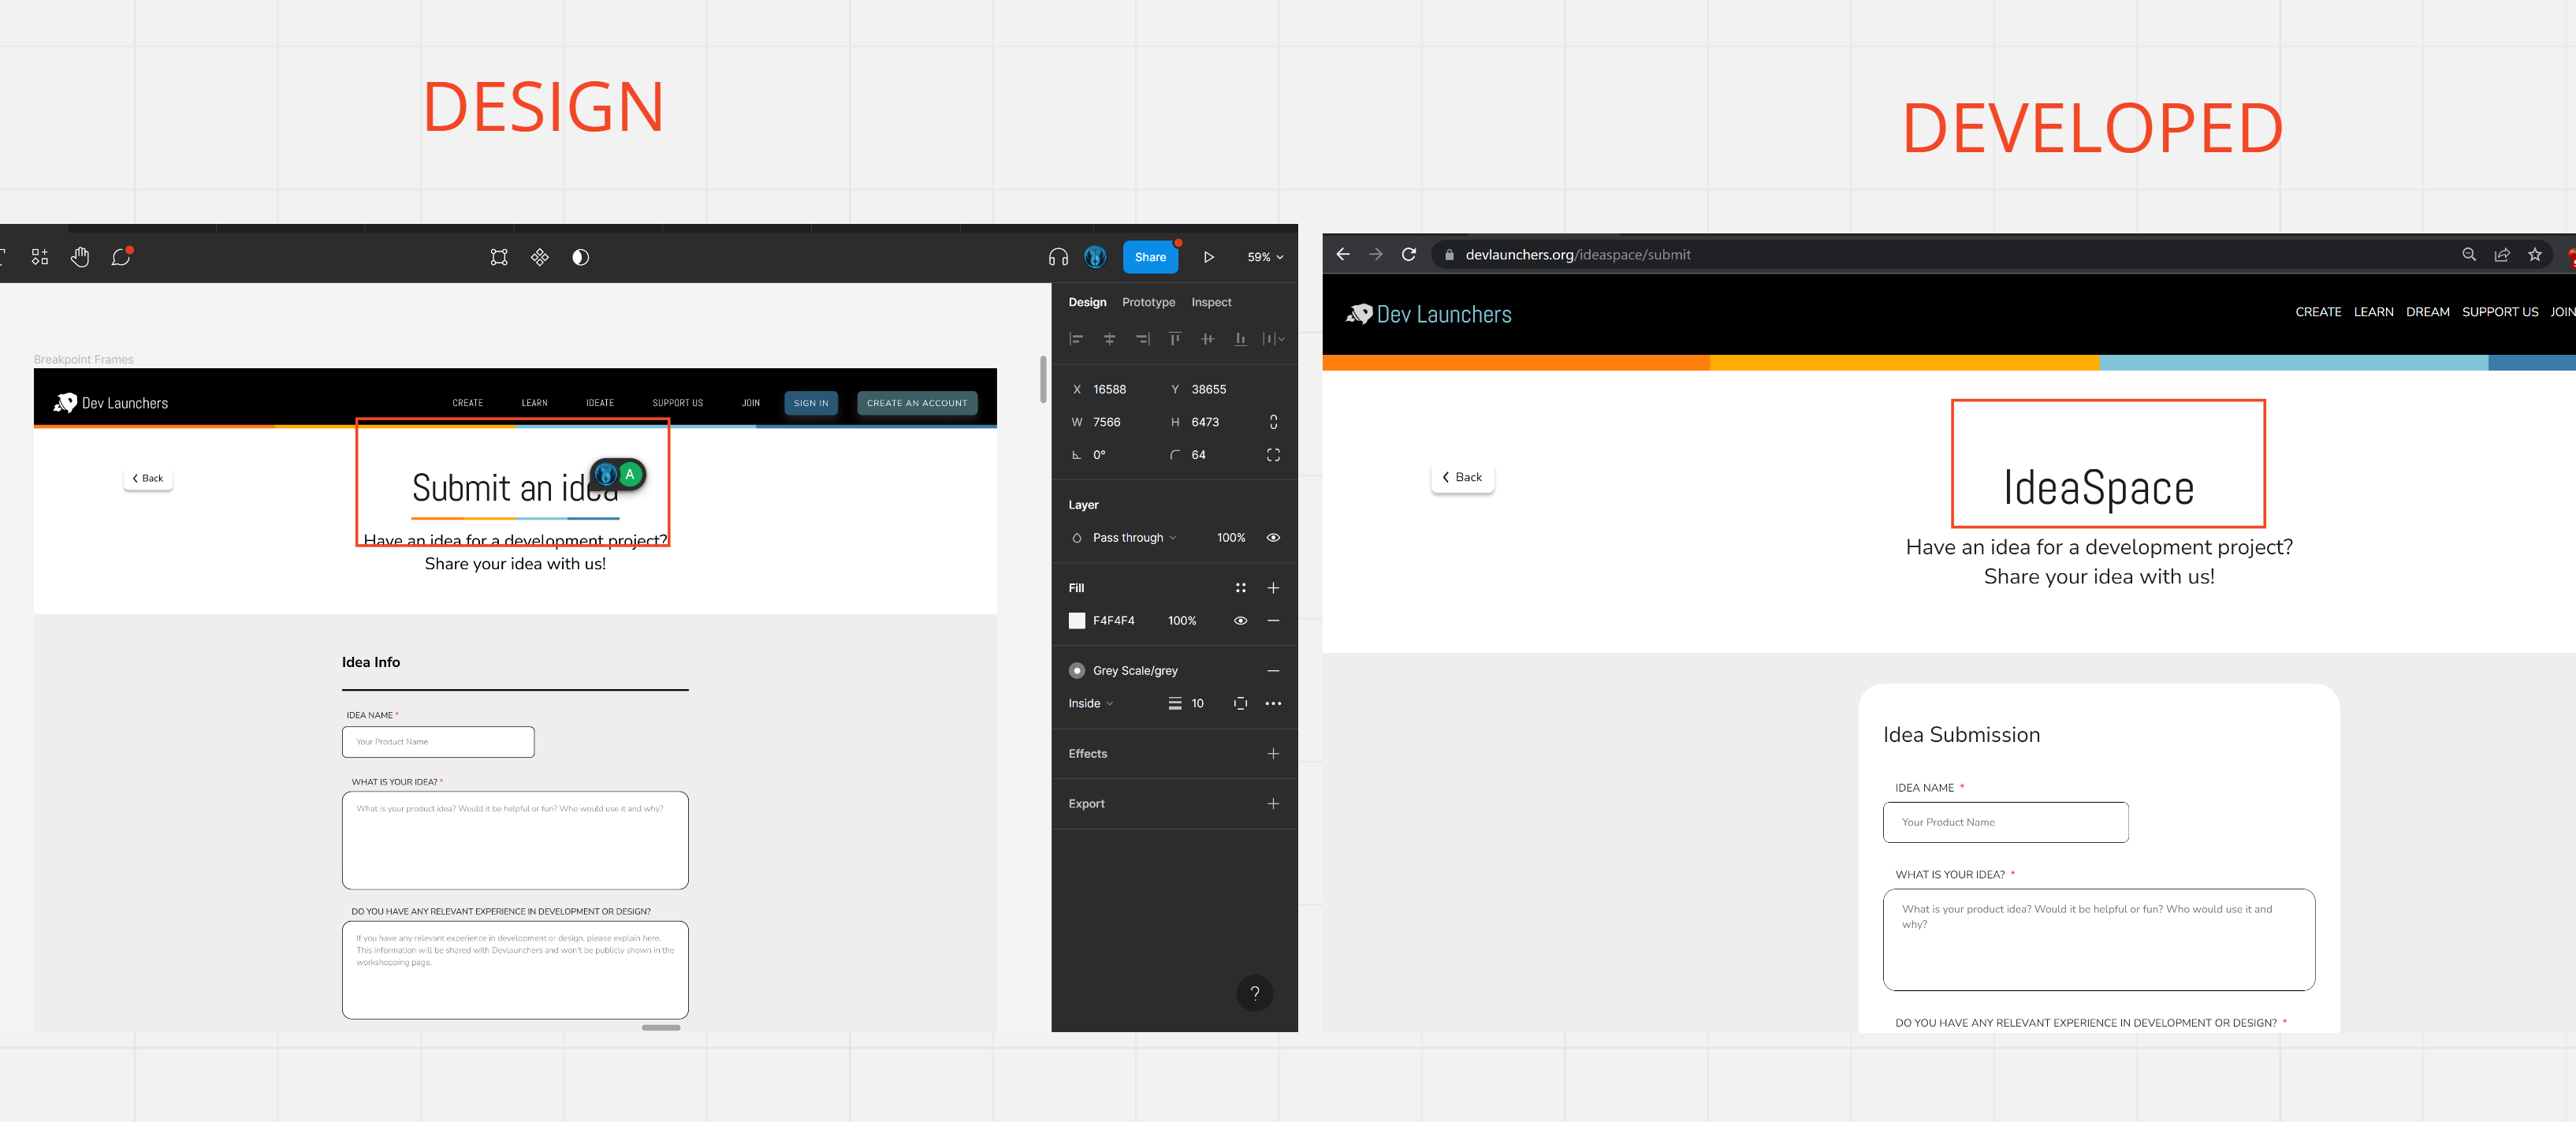Open the comments tool with notification dot
The height and width of the screenshot is (1122, 2576).
121,257
